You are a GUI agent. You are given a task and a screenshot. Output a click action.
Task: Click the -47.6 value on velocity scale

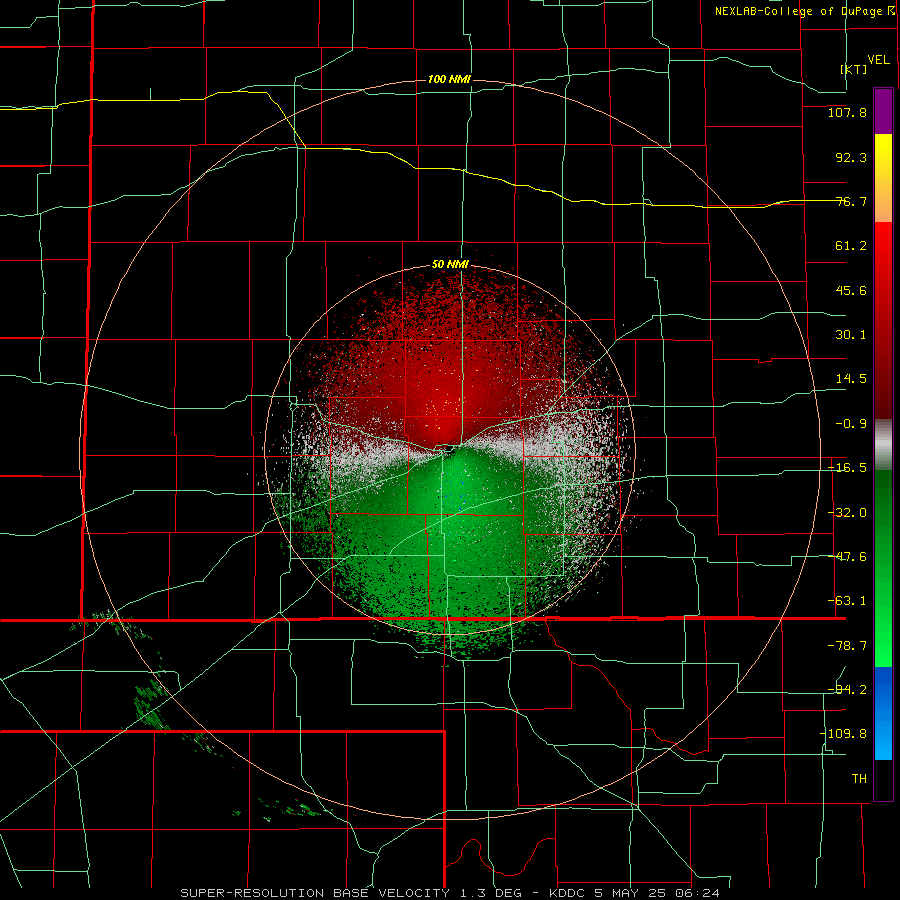pyautogui.click(x=847, y=557)
